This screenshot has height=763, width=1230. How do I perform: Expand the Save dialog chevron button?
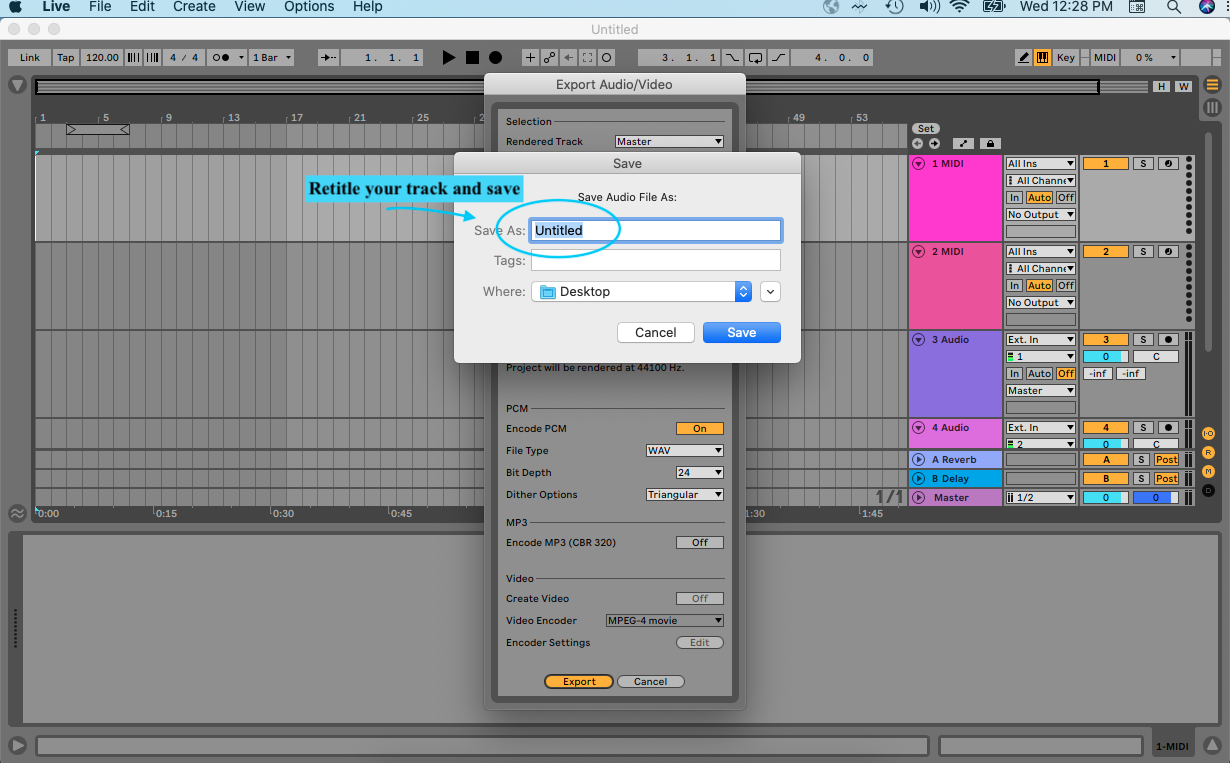click(x=770, y=292)
